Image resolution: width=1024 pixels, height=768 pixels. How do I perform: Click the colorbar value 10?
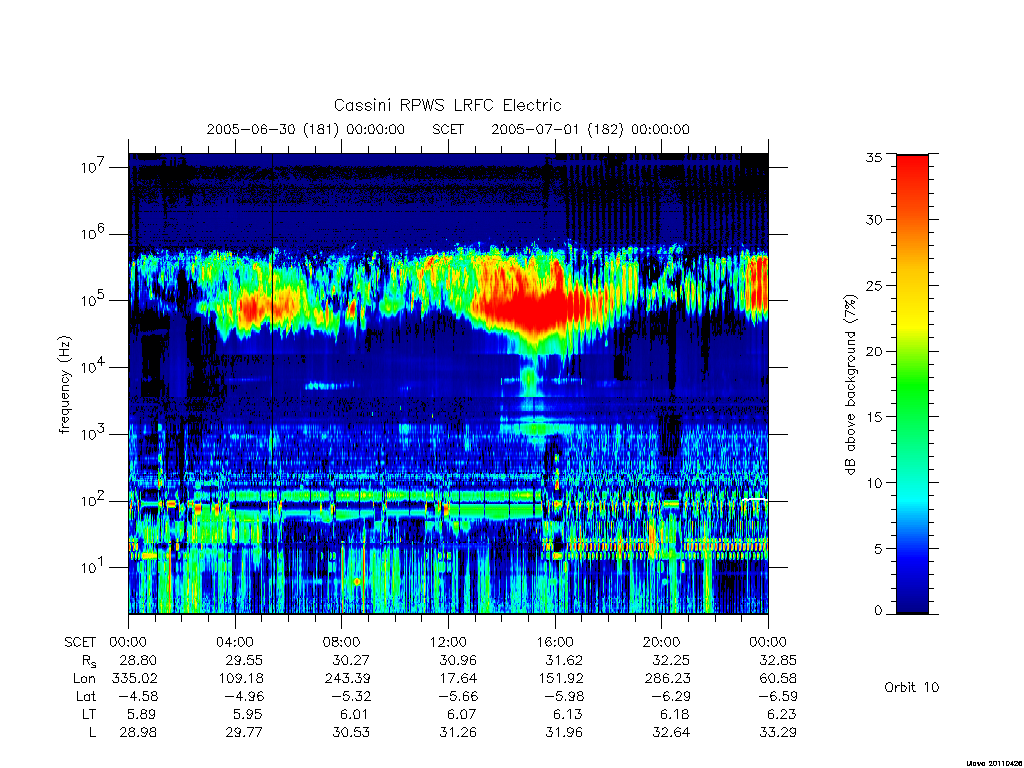tap(874, 483)
